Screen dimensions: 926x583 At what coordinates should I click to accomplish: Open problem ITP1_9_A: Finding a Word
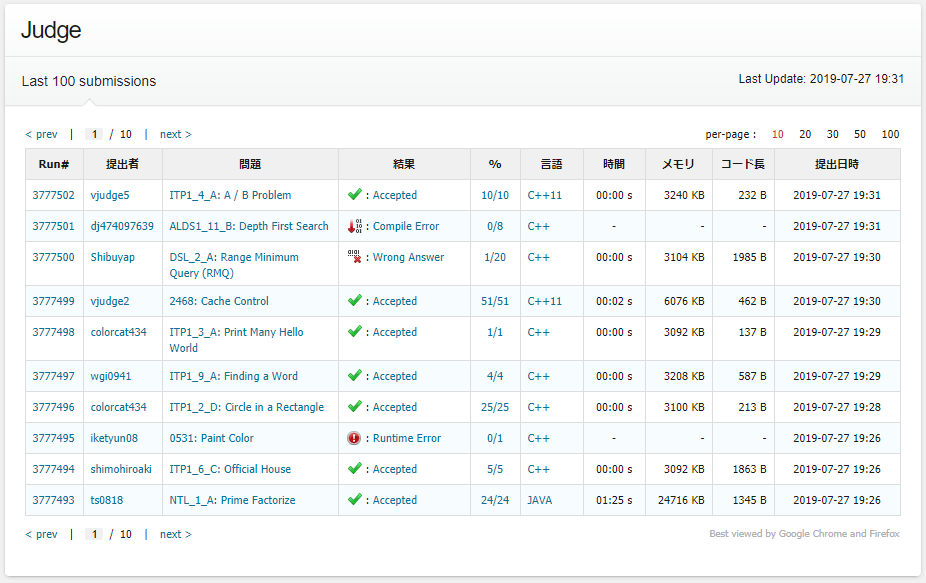pyautogui.click(x=233, y=376)
